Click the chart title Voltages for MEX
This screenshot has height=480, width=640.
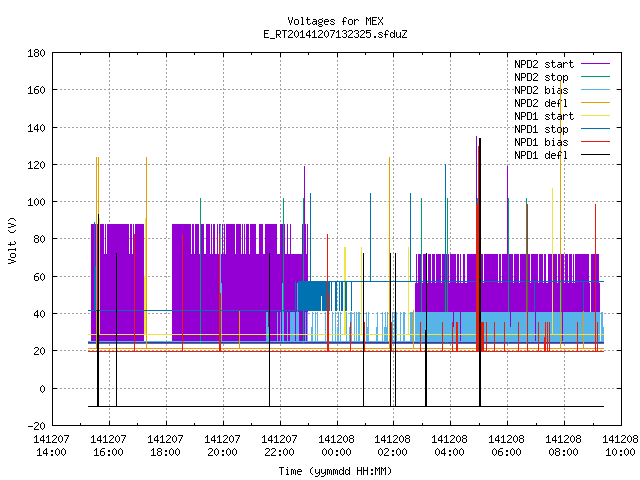coord(336,21)
